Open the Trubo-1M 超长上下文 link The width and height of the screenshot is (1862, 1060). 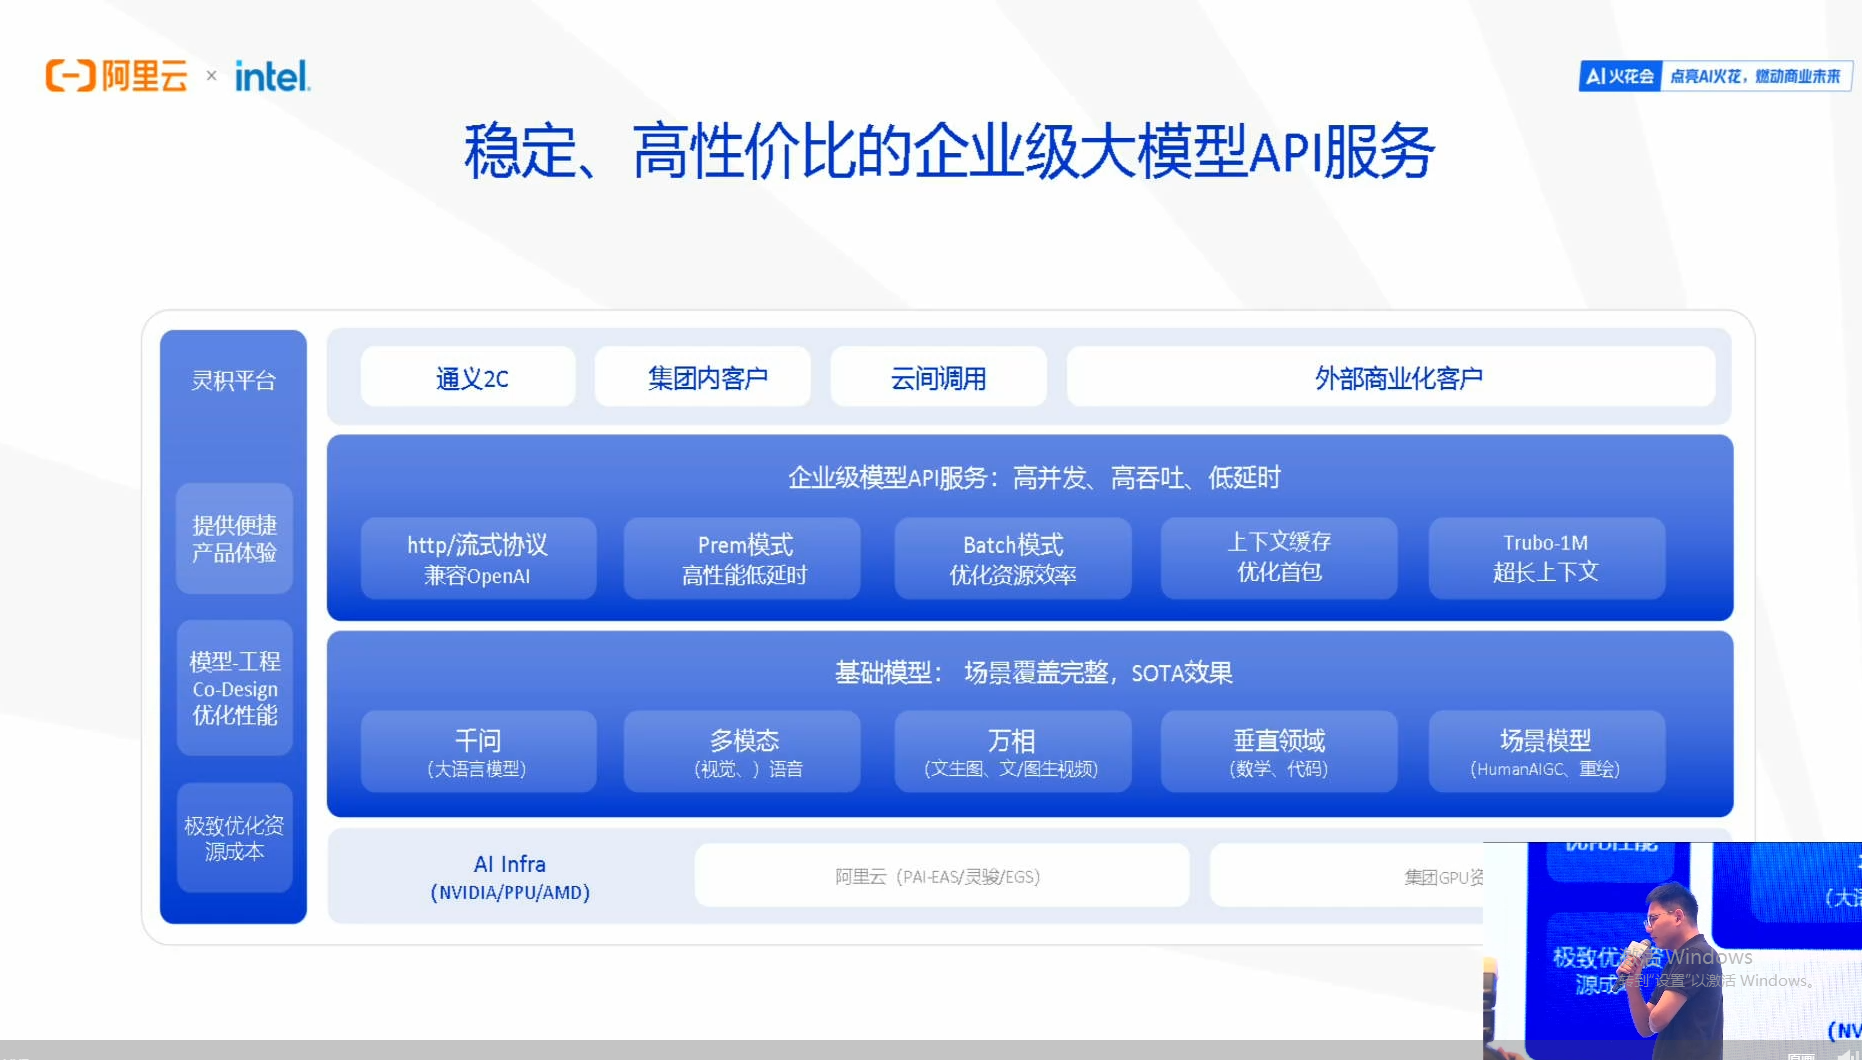click(1546, 558)
